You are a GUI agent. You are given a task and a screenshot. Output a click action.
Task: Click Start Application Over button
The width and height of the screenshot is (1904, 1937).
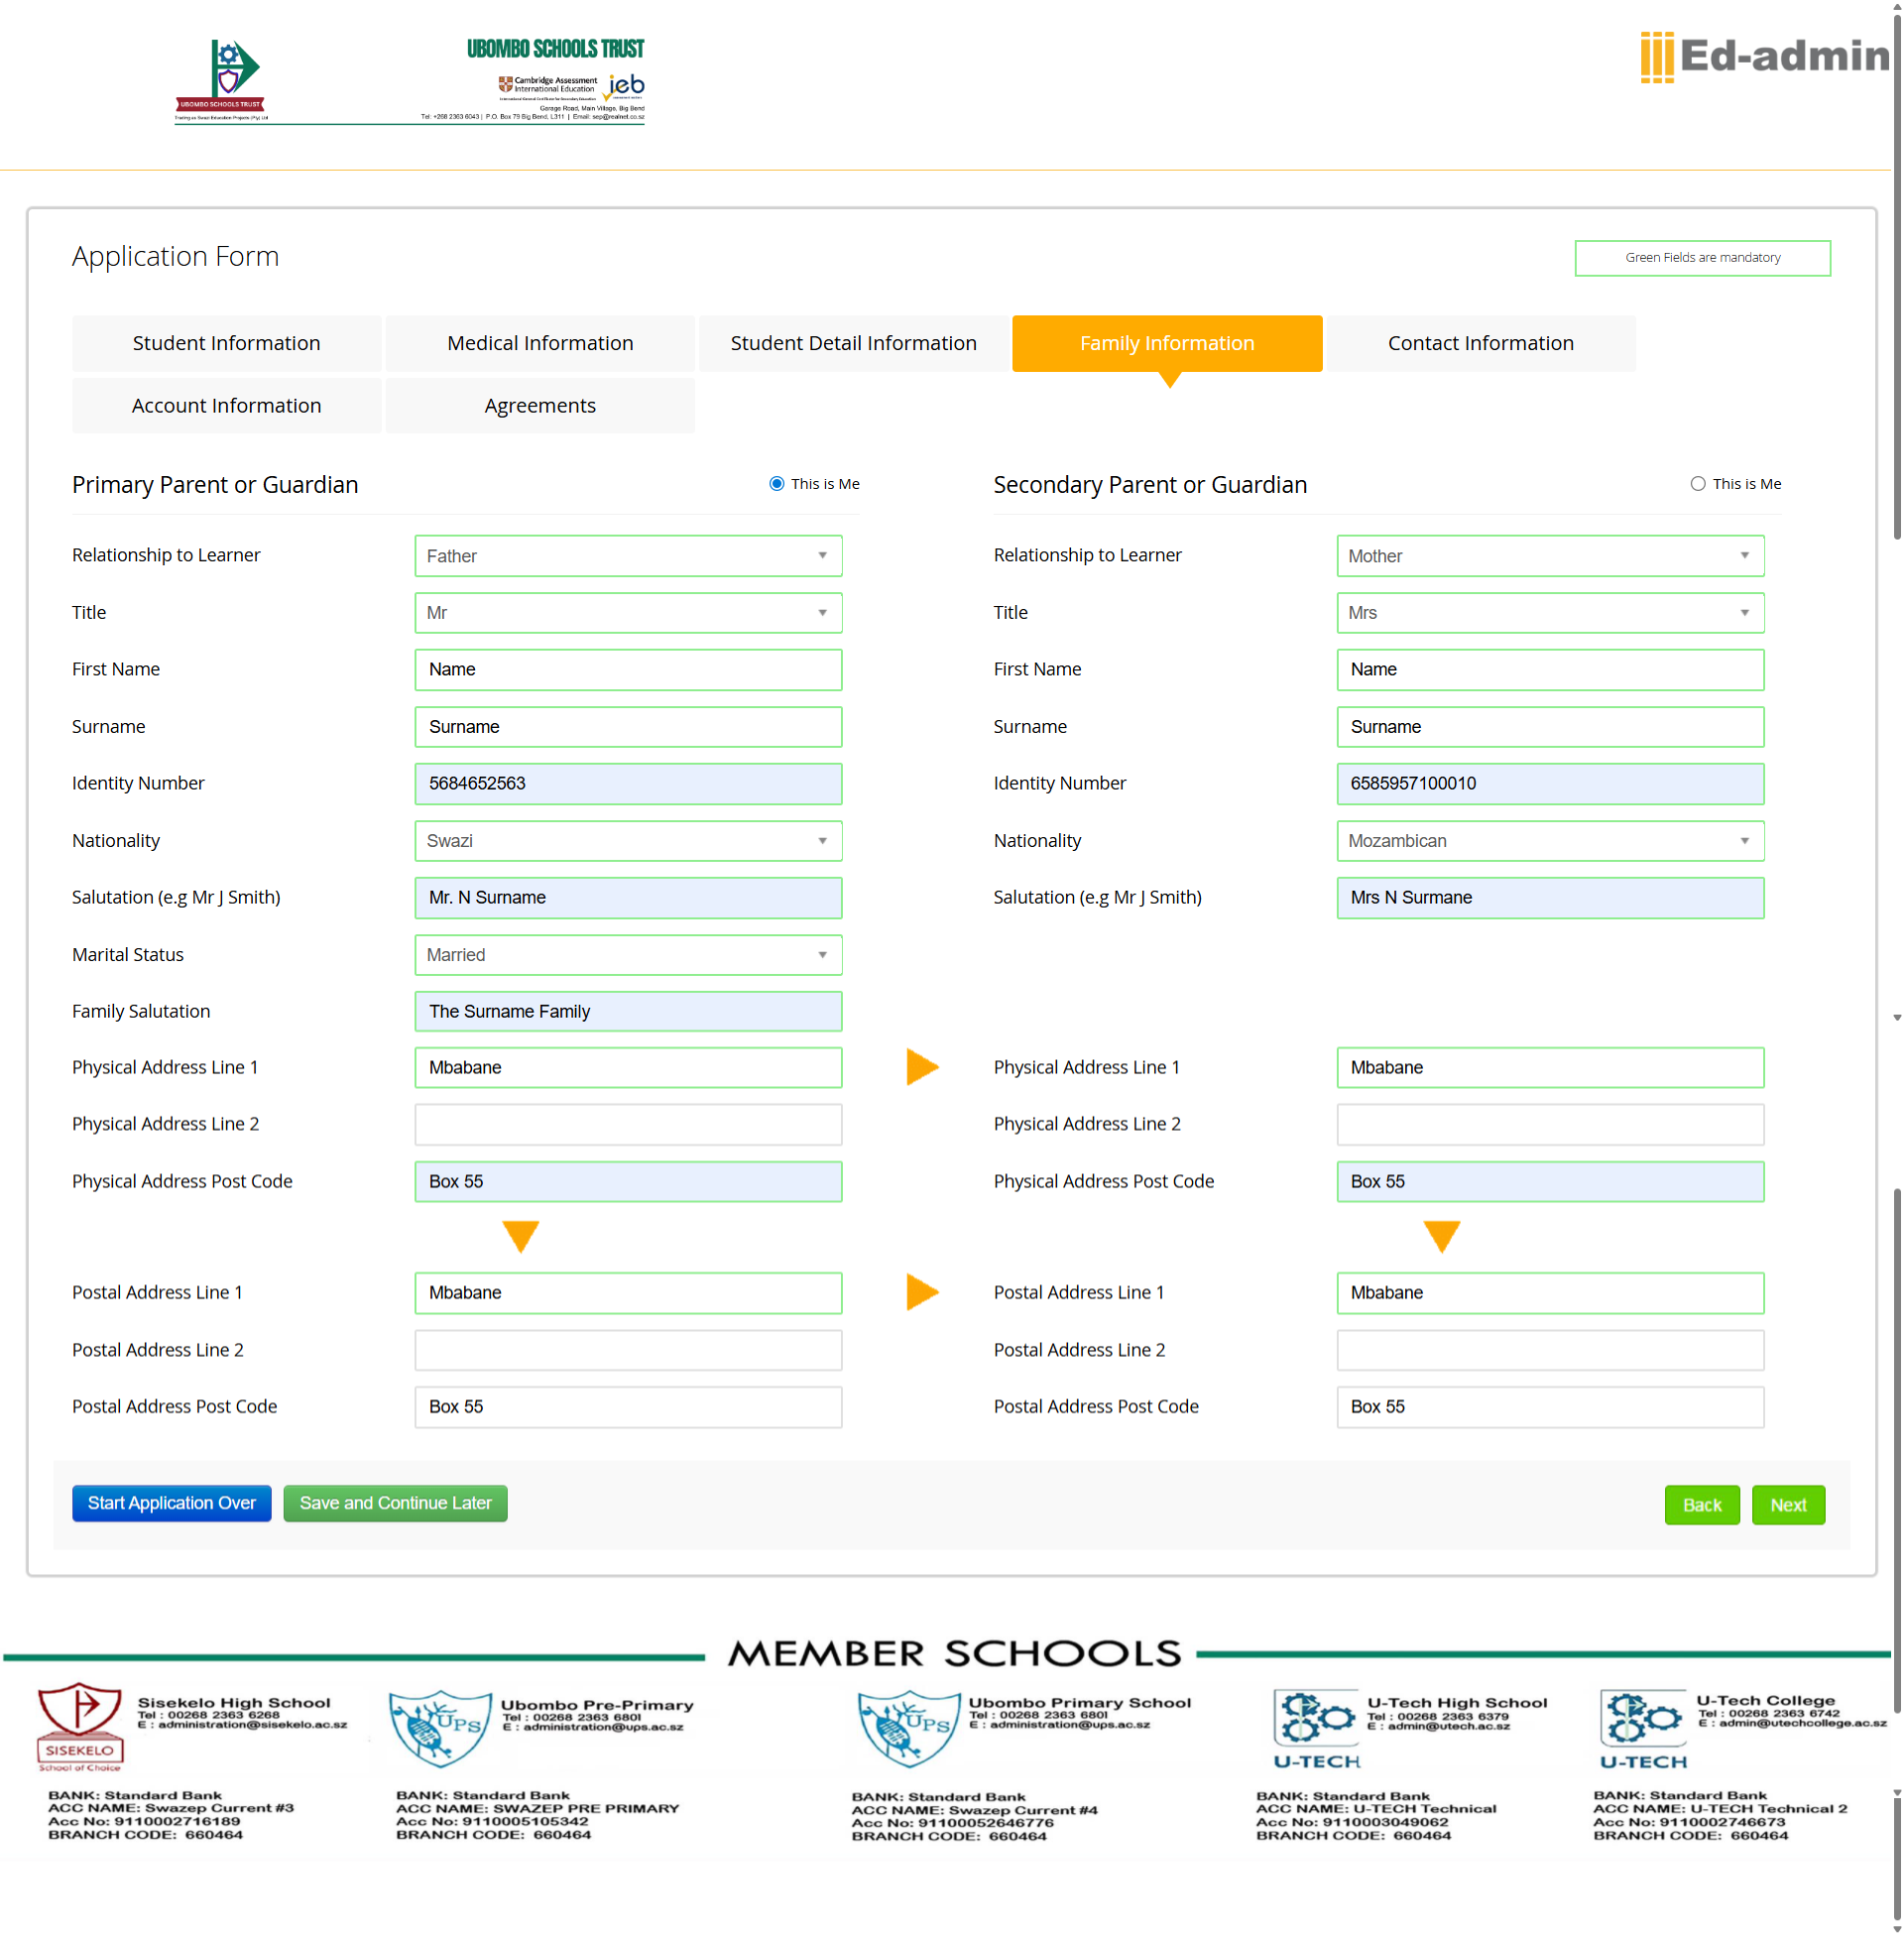pos(171,1503)
